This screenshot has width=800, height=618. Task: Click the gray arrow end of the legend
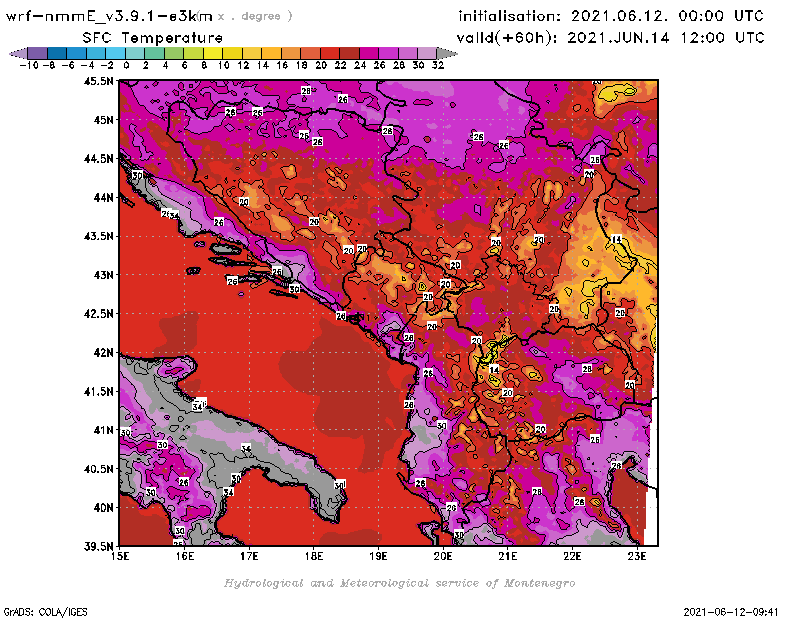tap(446, 54)
